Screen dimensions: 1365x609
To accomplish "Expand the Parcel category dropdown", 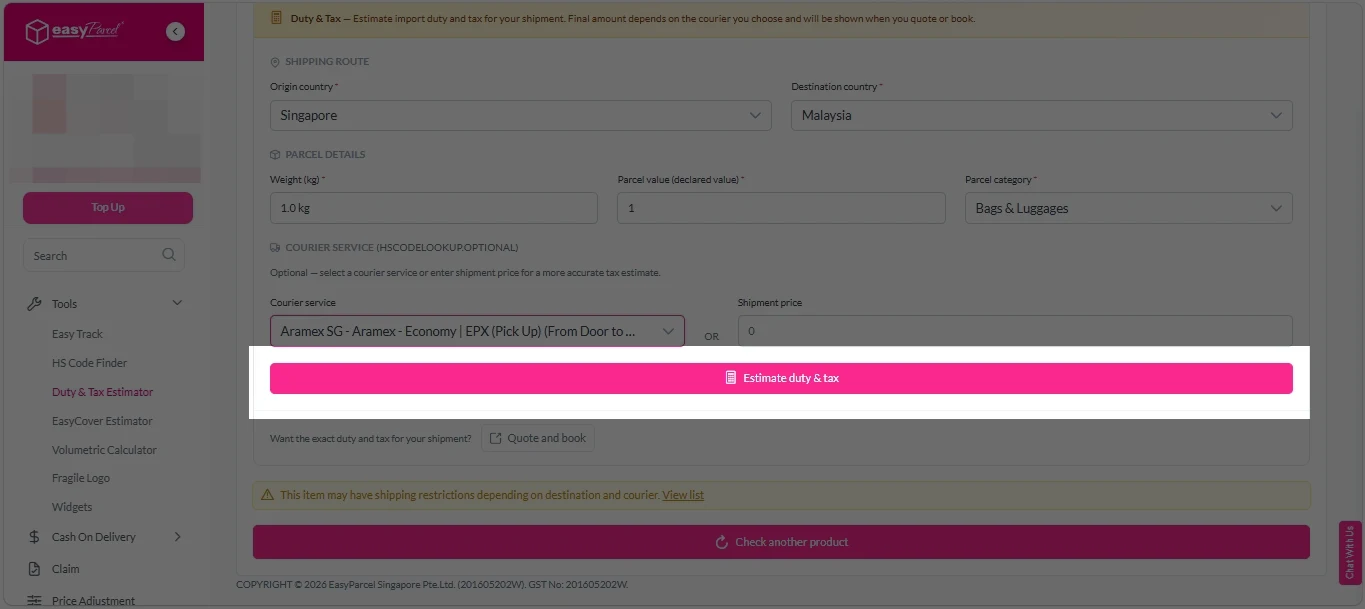I will 1128,208.
